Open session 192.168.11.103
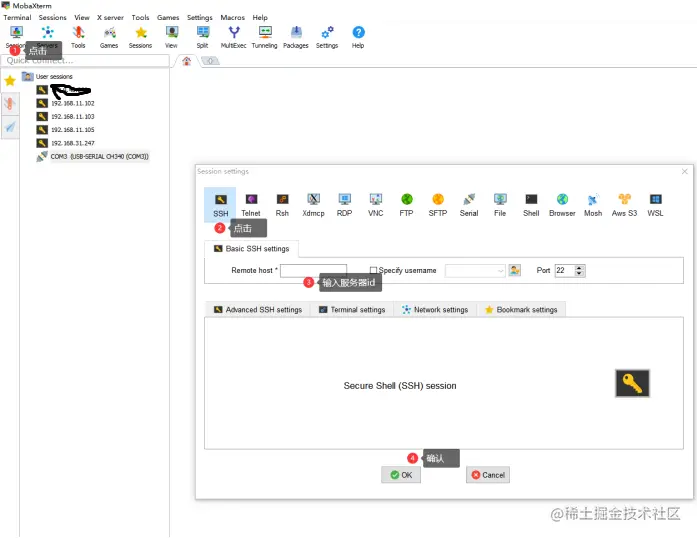Screen dimensions: 697x538 click(x=66, y=116)
